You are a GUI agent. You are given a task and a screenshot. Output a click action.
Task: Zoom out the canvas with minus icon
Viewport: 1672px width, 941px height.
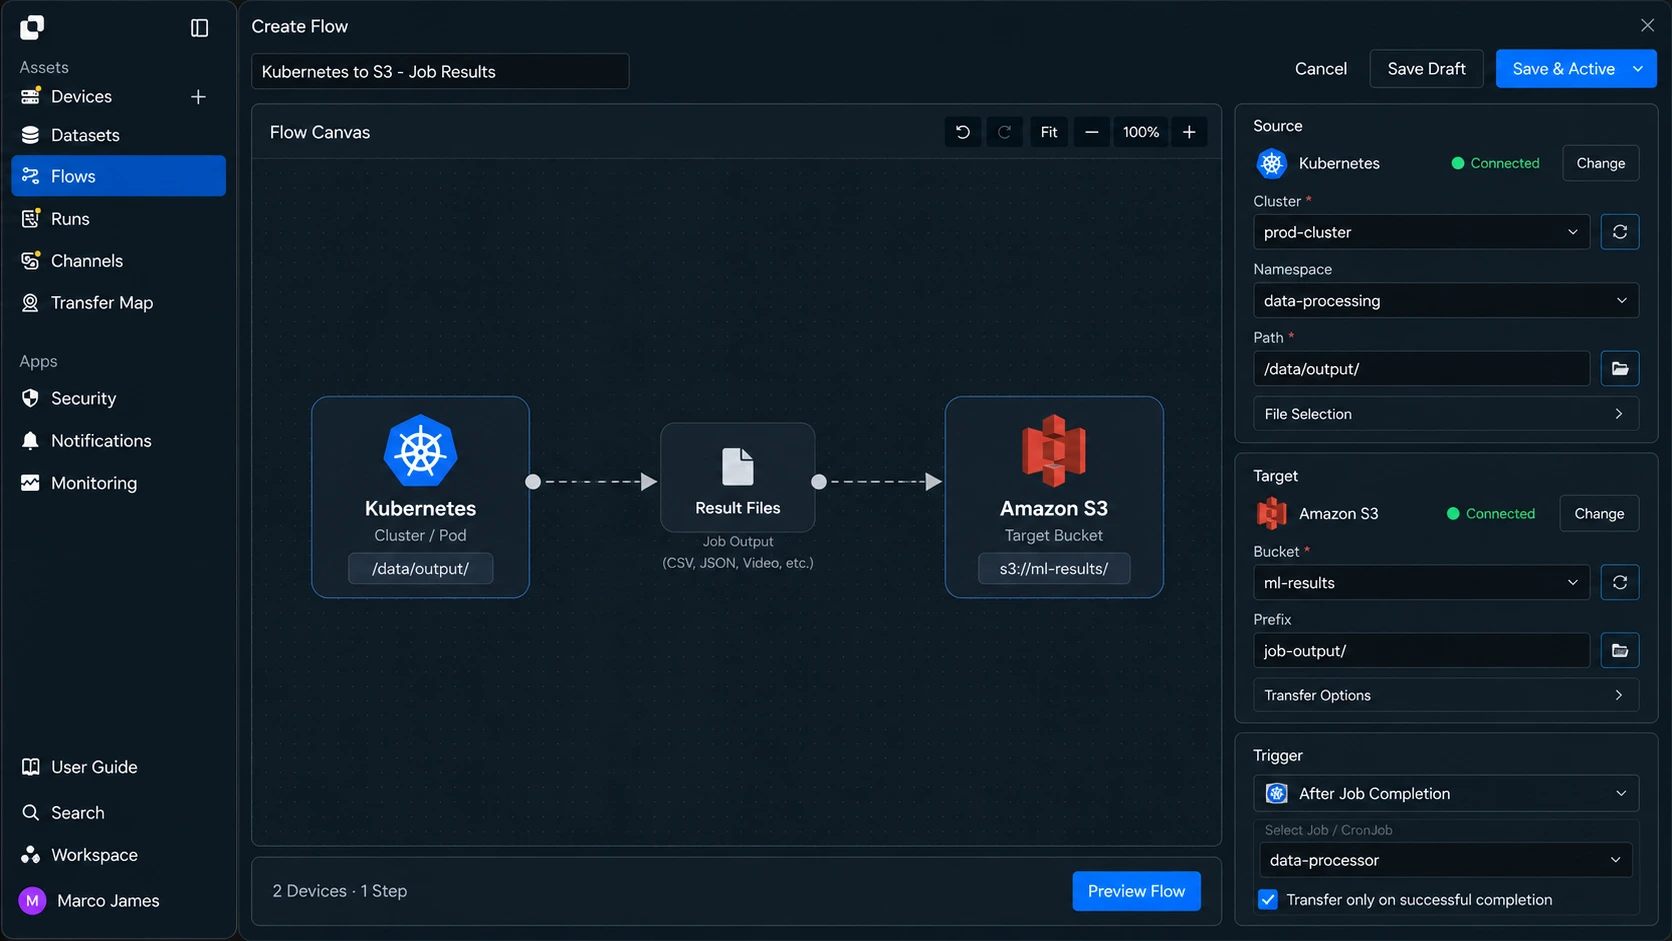point(1091,132)
